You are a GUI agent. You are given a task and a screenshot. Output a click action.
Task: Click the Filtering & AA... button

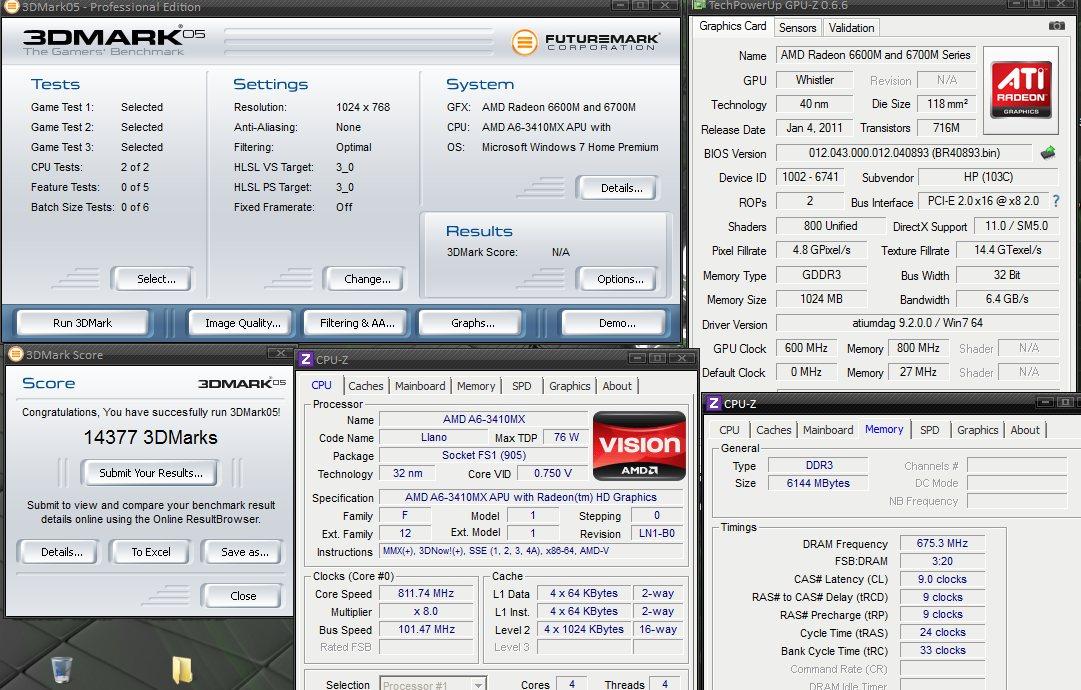[357, 323]
